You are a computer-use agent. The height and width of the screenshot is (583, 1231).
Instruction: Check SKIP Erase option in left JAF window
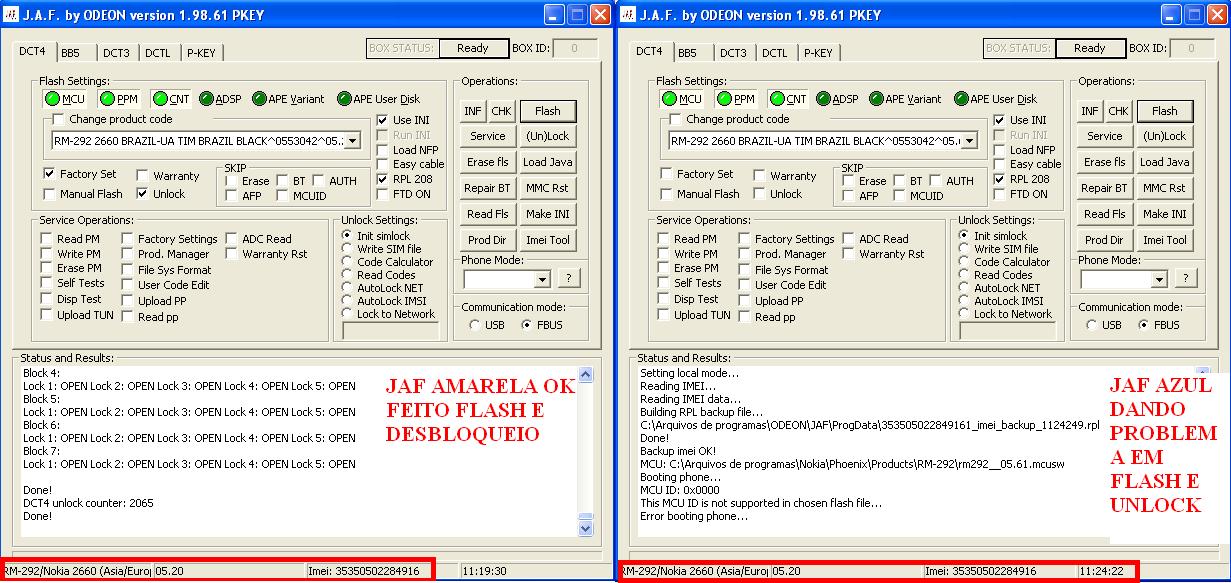pyautogui.click(x=232, y=181)
